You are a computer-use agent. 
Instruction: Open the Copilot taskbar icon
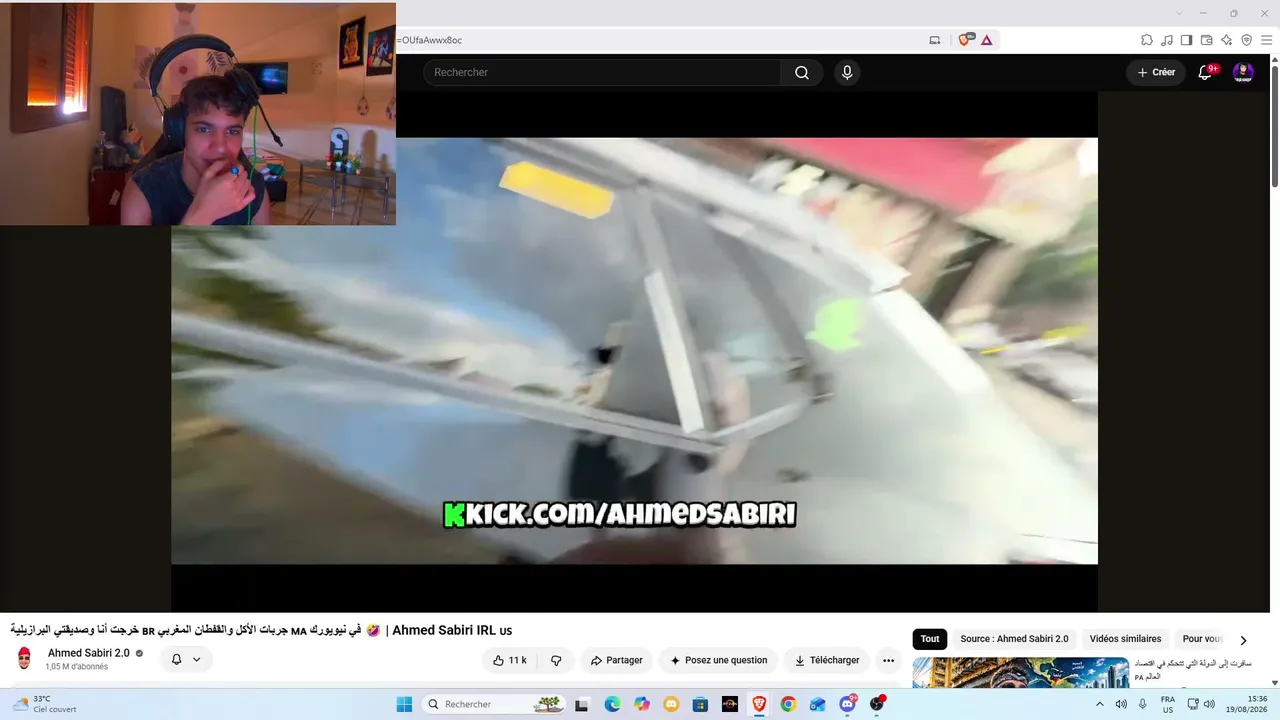point(642,704)
